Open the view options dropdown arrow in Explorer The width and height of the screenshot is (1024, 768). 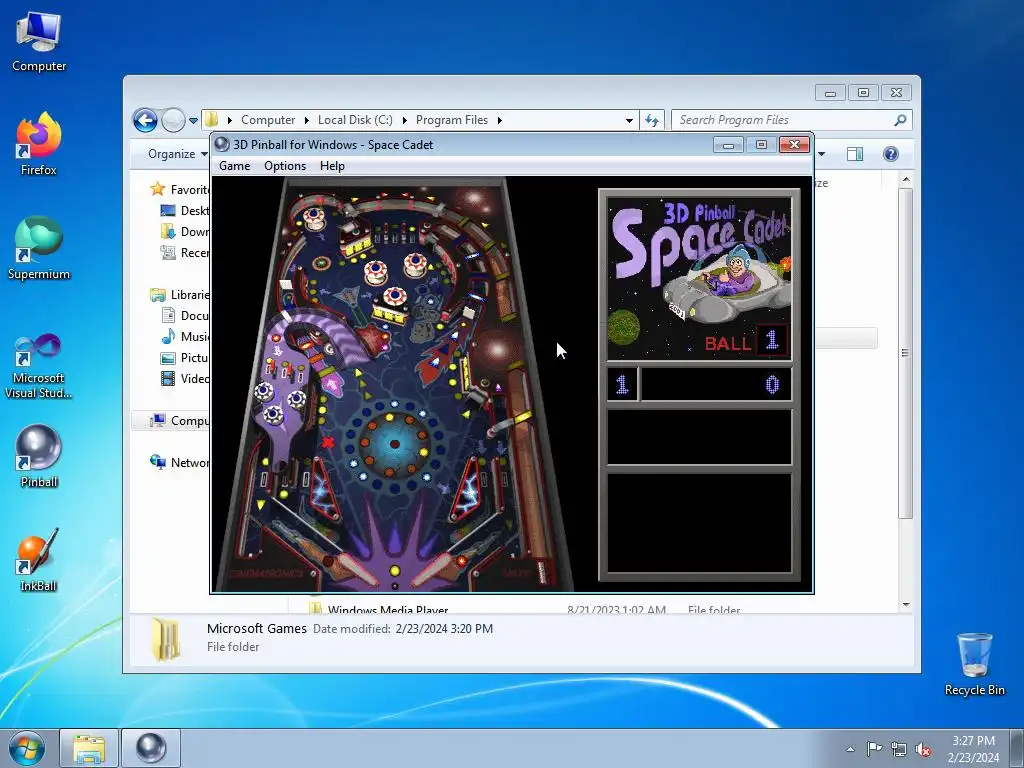pos(822,154)
